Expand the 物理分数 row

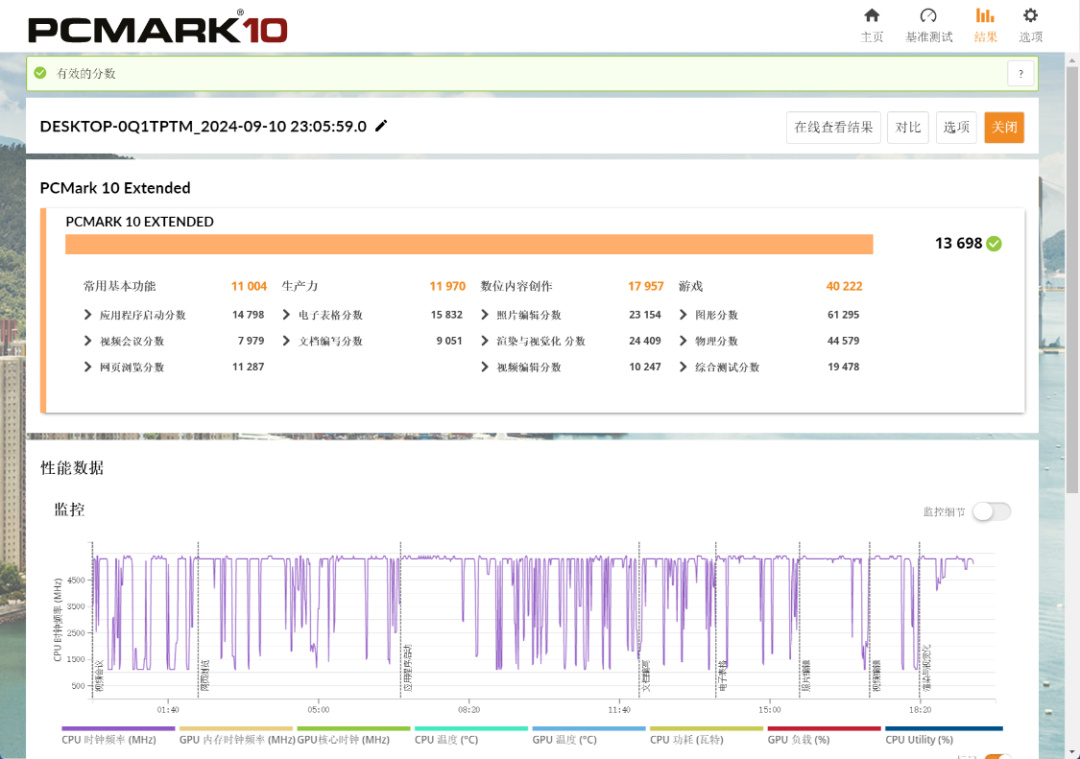[x=683, y=341]
